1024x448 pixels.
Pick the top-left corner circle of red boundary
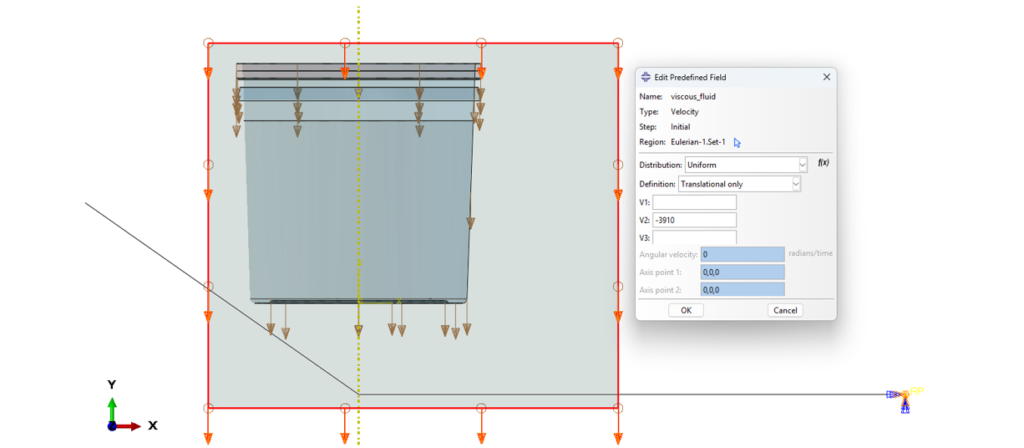coord(208,43)
